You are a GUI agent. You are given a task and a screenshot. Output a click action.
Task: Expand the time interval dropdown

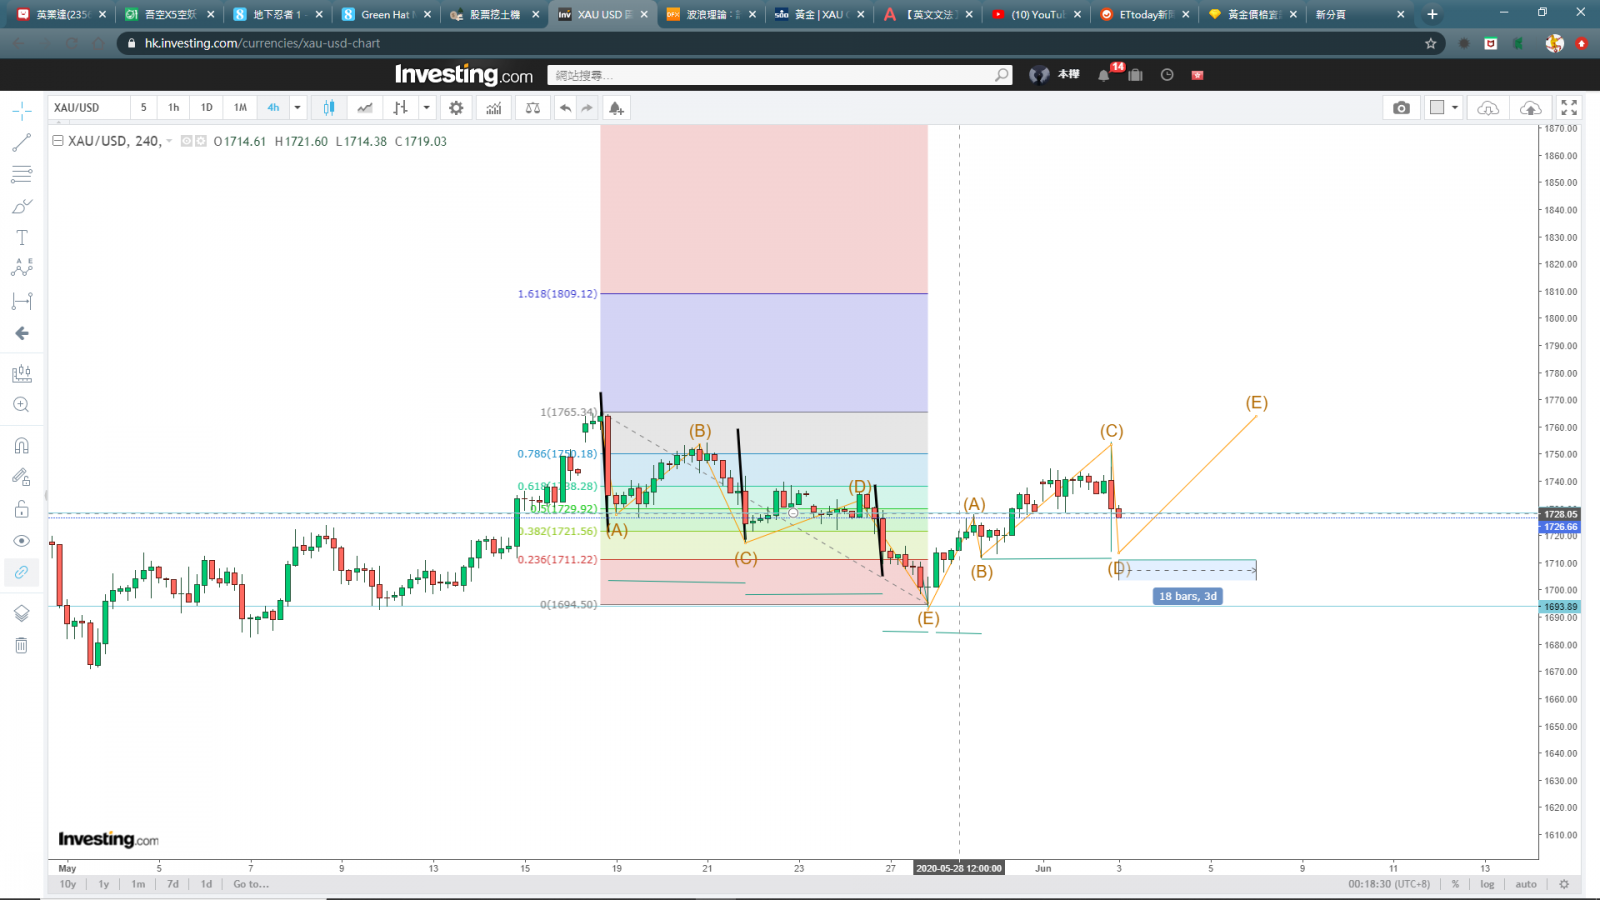coord(297,108)
